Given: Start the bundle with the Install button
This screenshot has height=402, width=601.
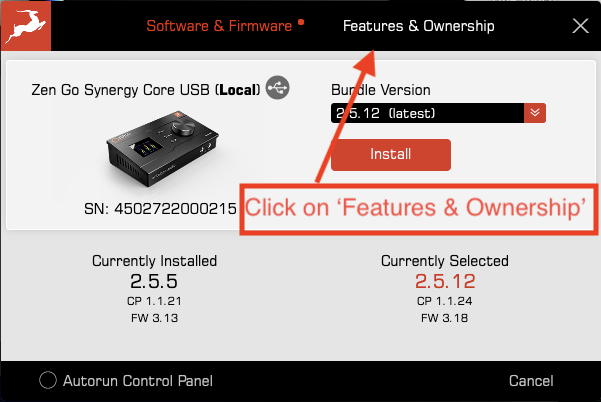Looking at the screenshot, I should coord(391,154).
